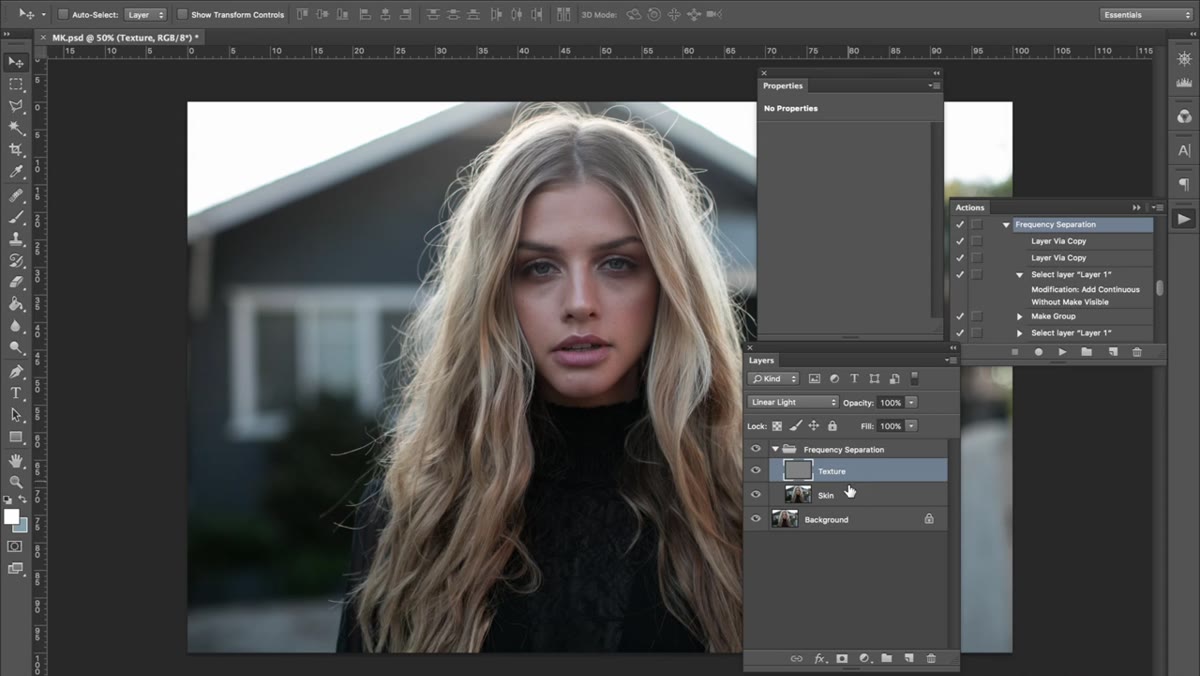Stop playing/recording in Actions panel
This screenshot has height=676, width=1200.
tap(1014, 352)
